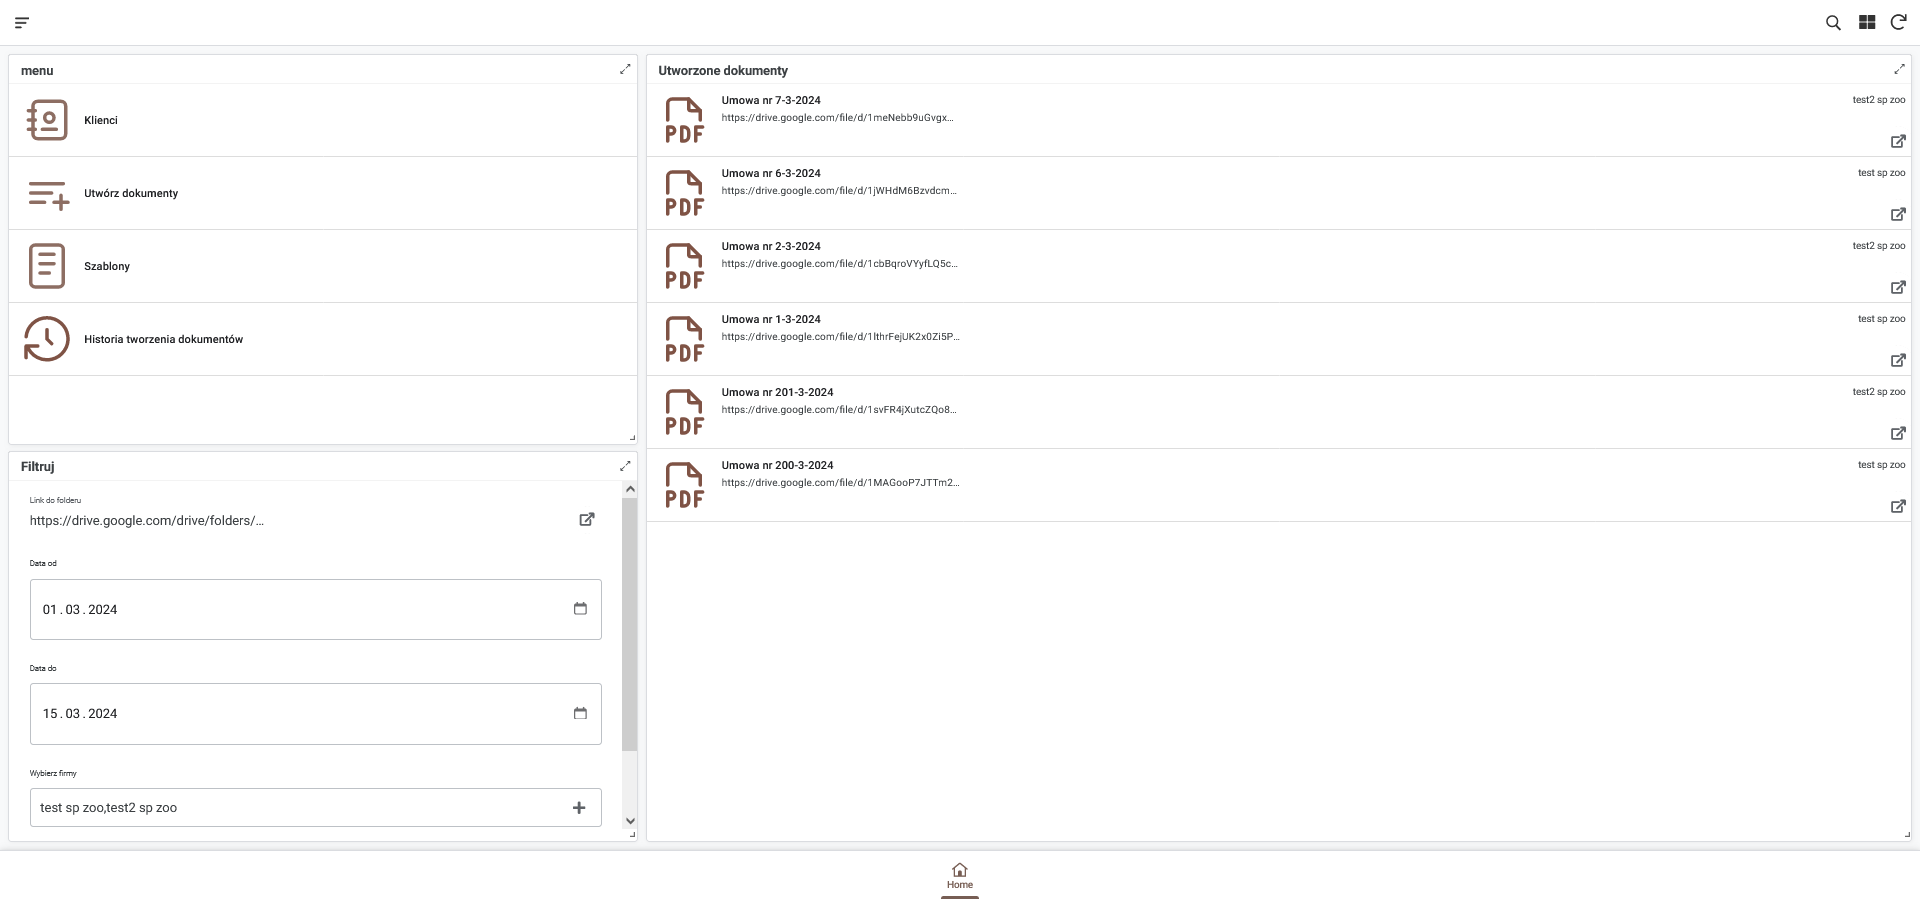This screenshot has height=899, width=1920.
Task: Open Historia tworzenia dokumentów
Action: [x=163, y=339]
